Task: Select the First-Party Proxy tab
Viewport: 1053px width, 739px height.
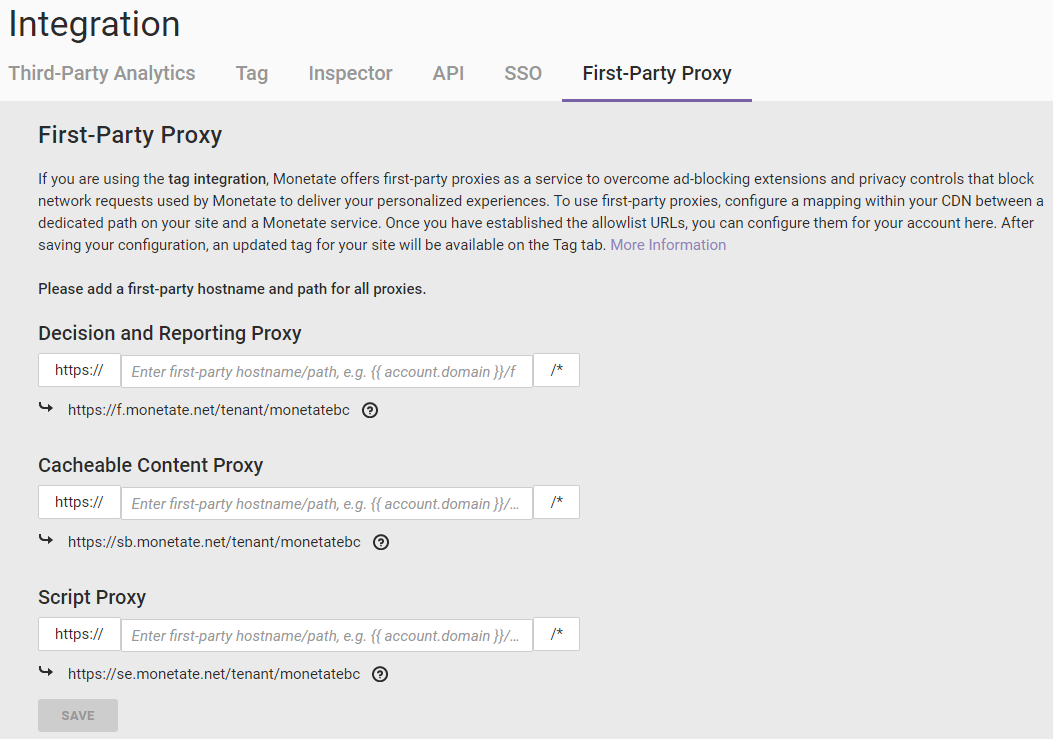Action: [x=657, y=73]
